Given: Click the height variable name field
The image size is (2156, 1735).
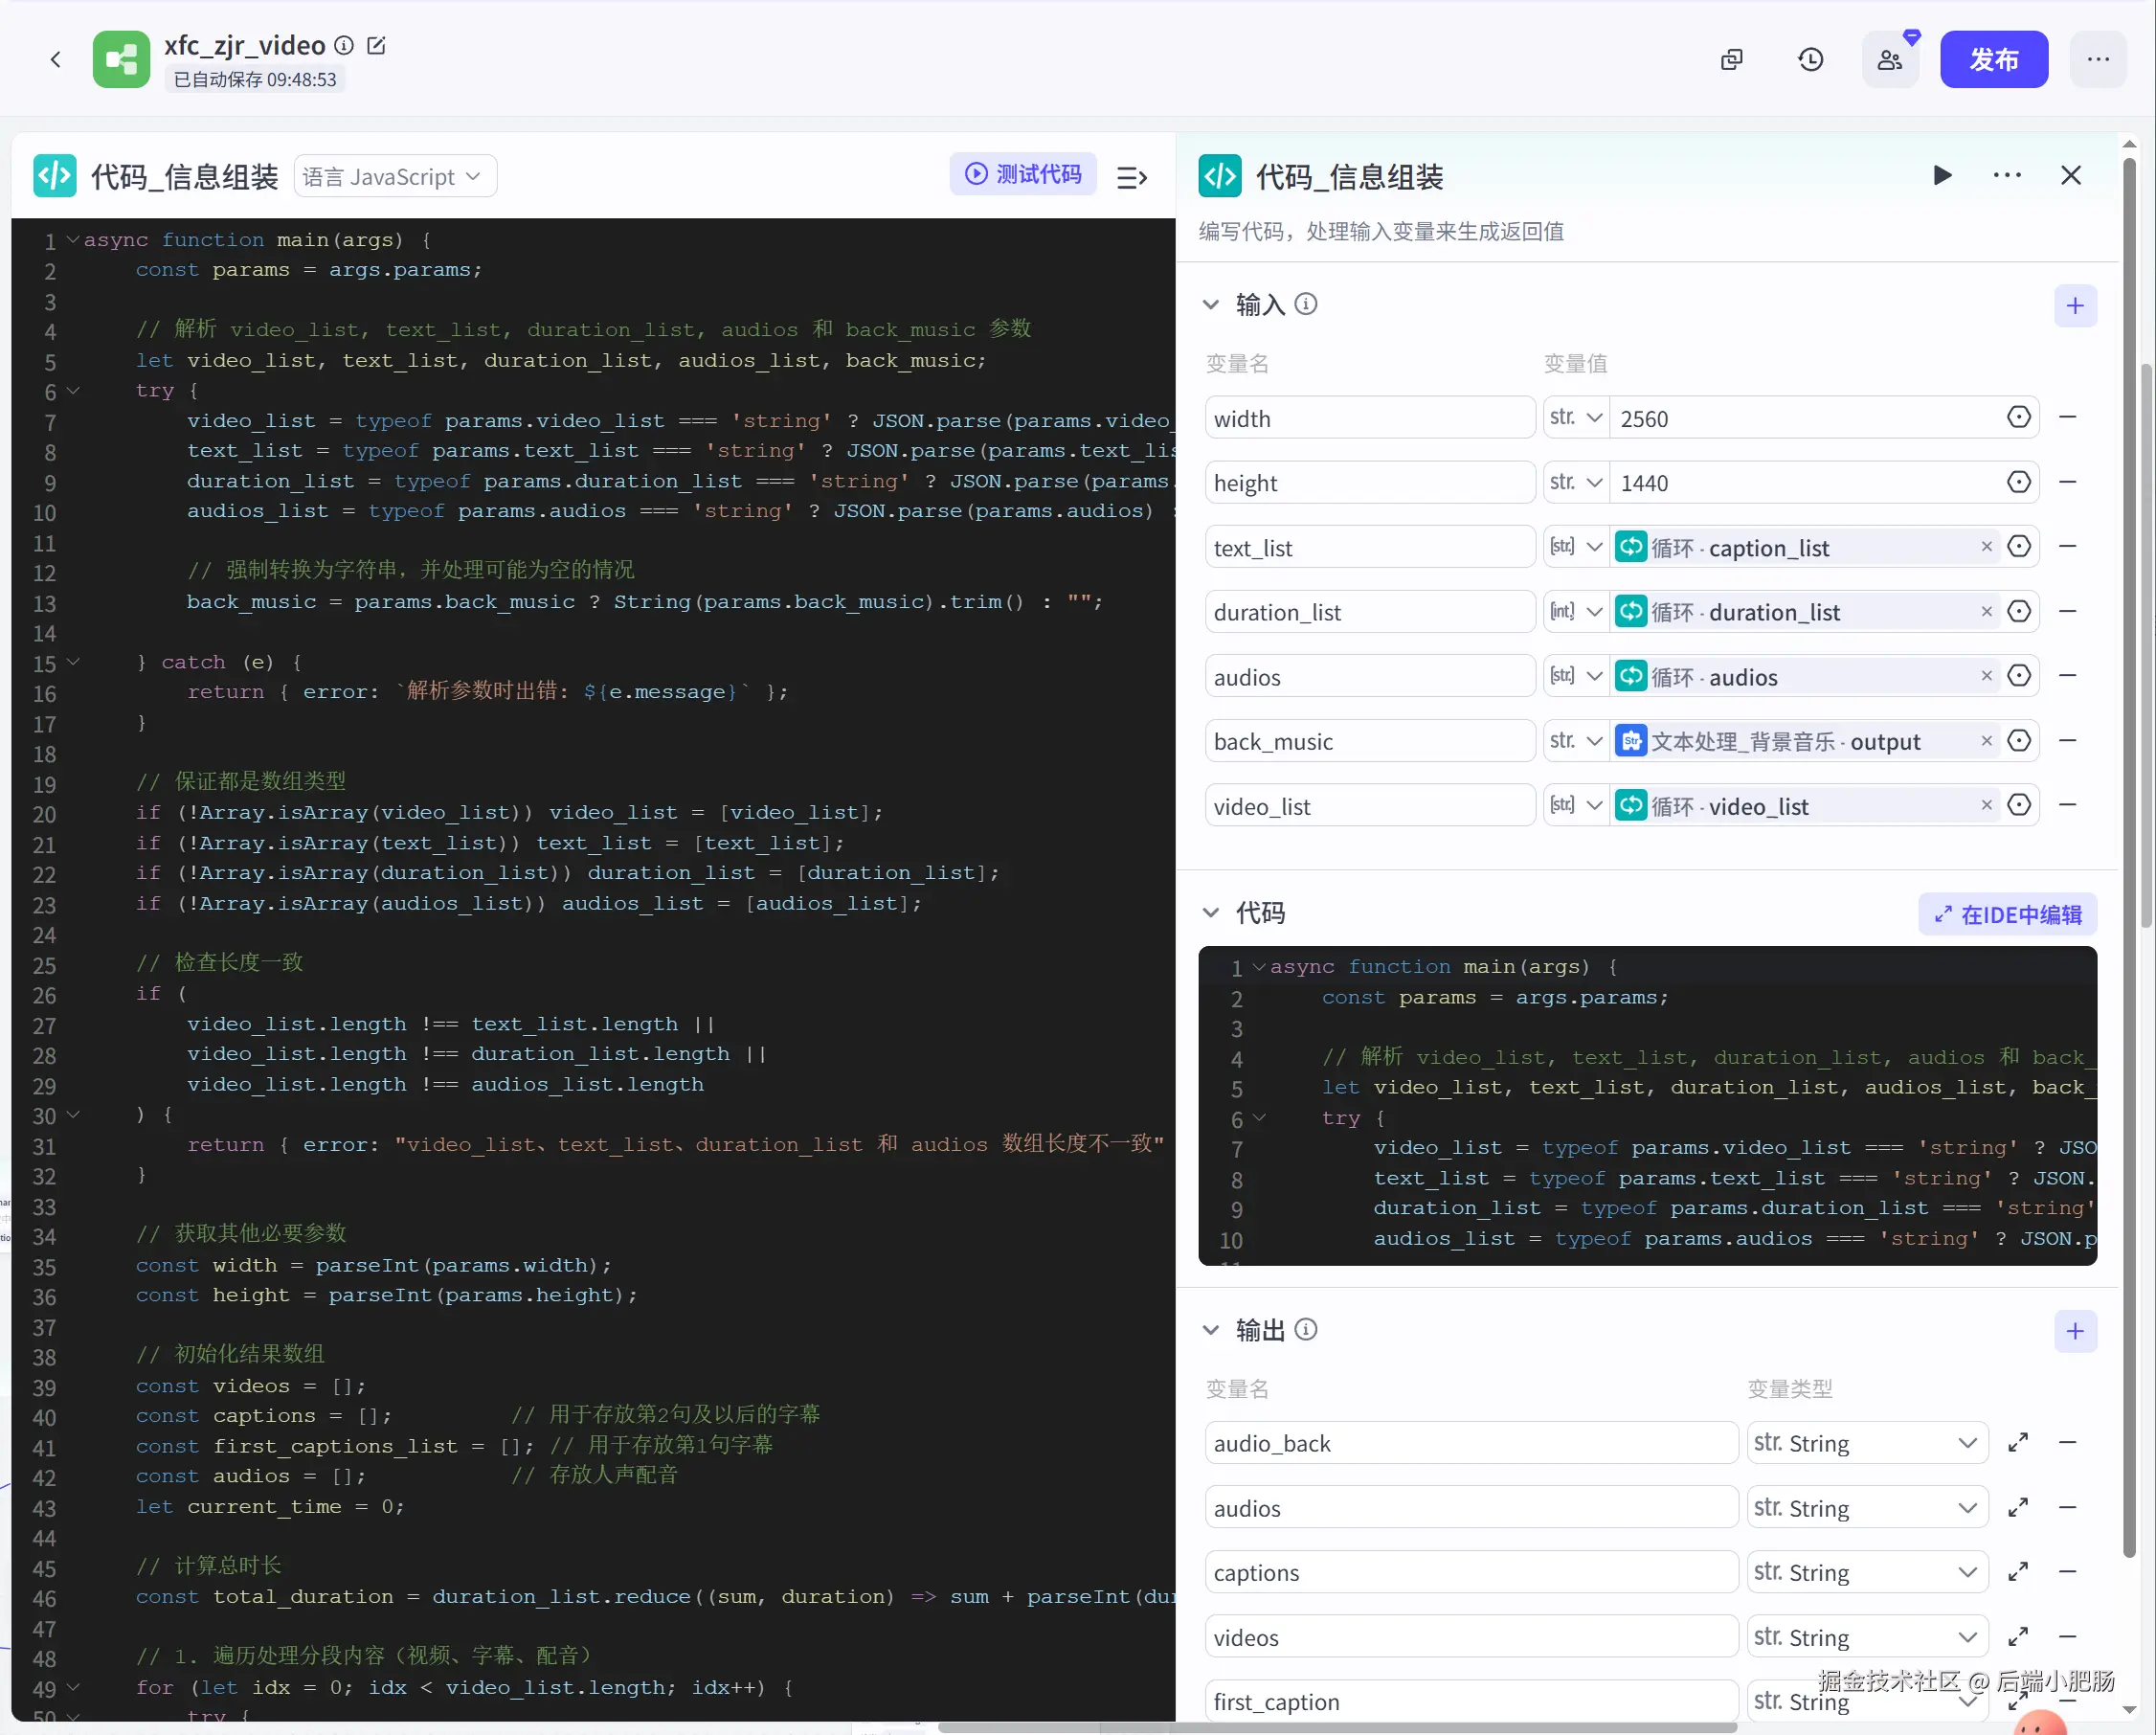Looking at the screenshot, I should [x=1368, y=483].
